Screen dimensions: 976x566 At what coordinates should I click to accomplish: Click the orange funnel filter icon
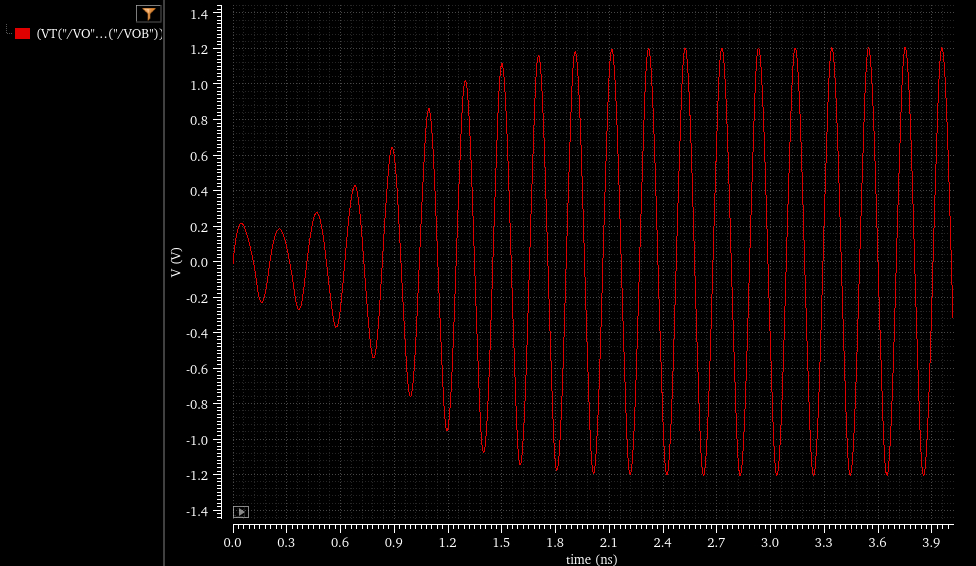pos(149,13)
